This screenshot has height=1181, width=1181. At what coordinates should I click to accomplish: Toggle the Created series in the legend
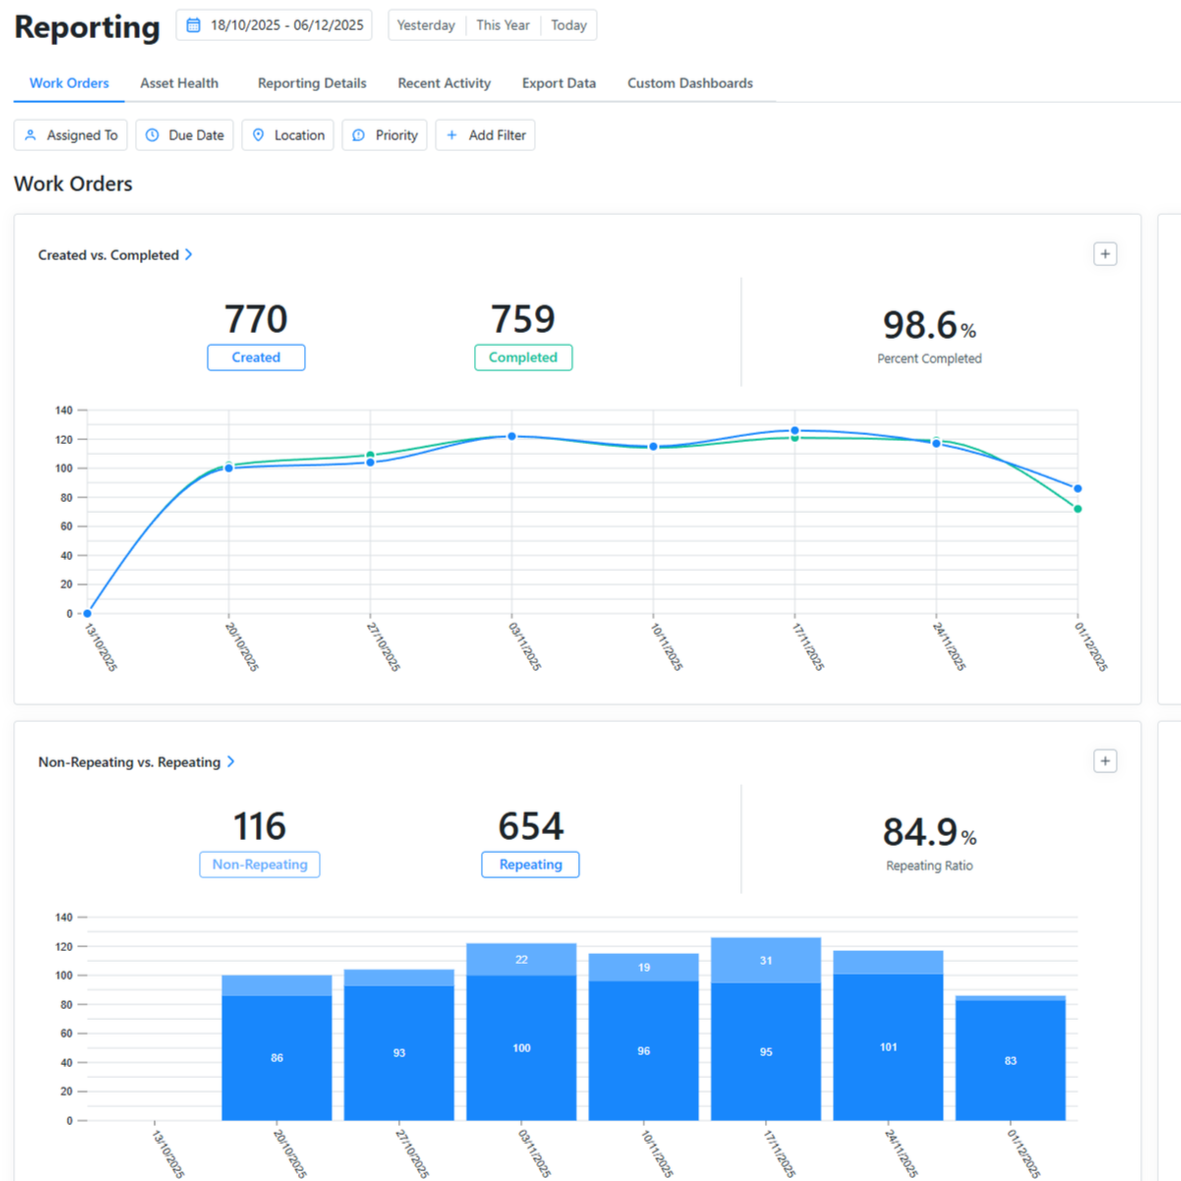pos(255,357)
